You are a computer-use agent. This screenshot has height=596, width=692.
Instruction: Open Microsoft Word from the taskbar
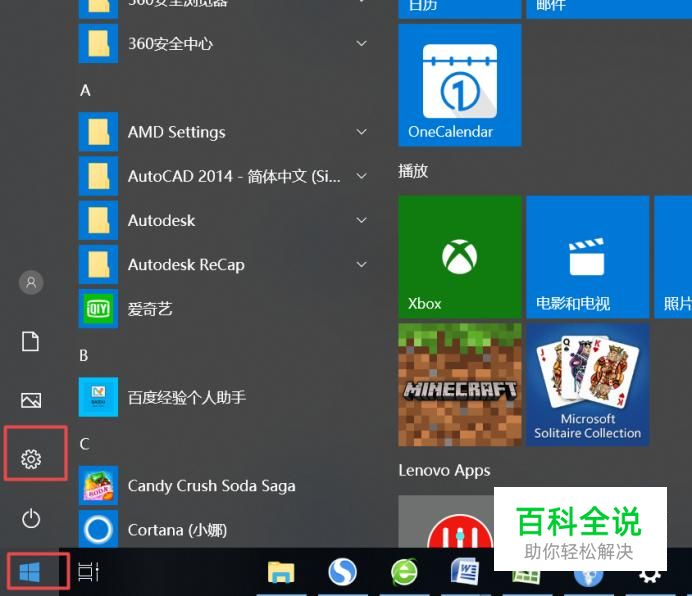(x=465, y=572)
